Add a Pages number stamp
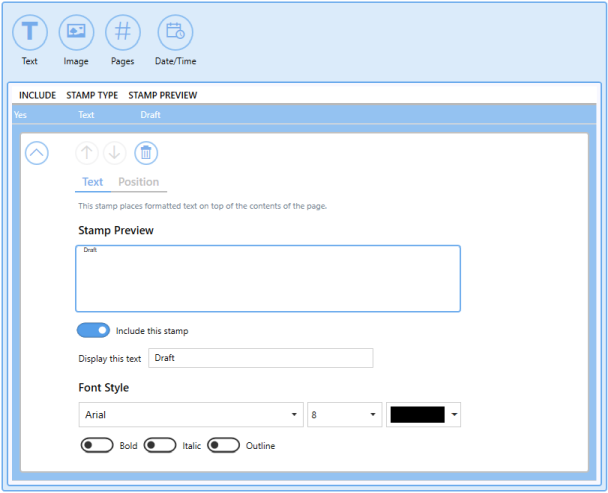Image resolution: width=608 pixels, height=493 pixels. point(123,33)
